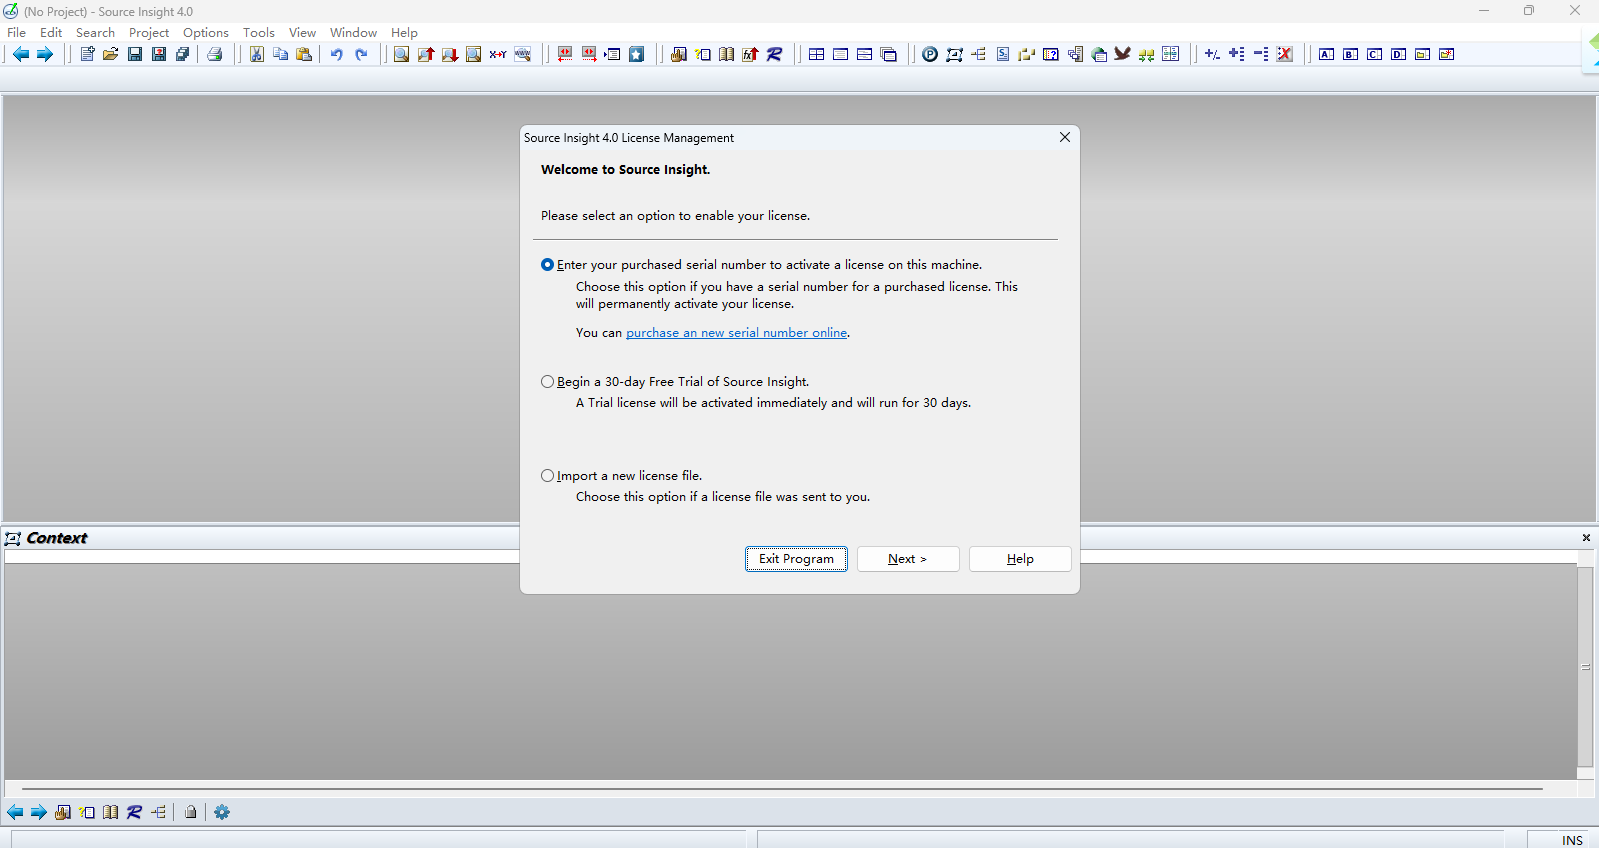This screenshot has width=1599, height=848.
Task: Click the Cut scissors icon
Action: tap(257, 54)
